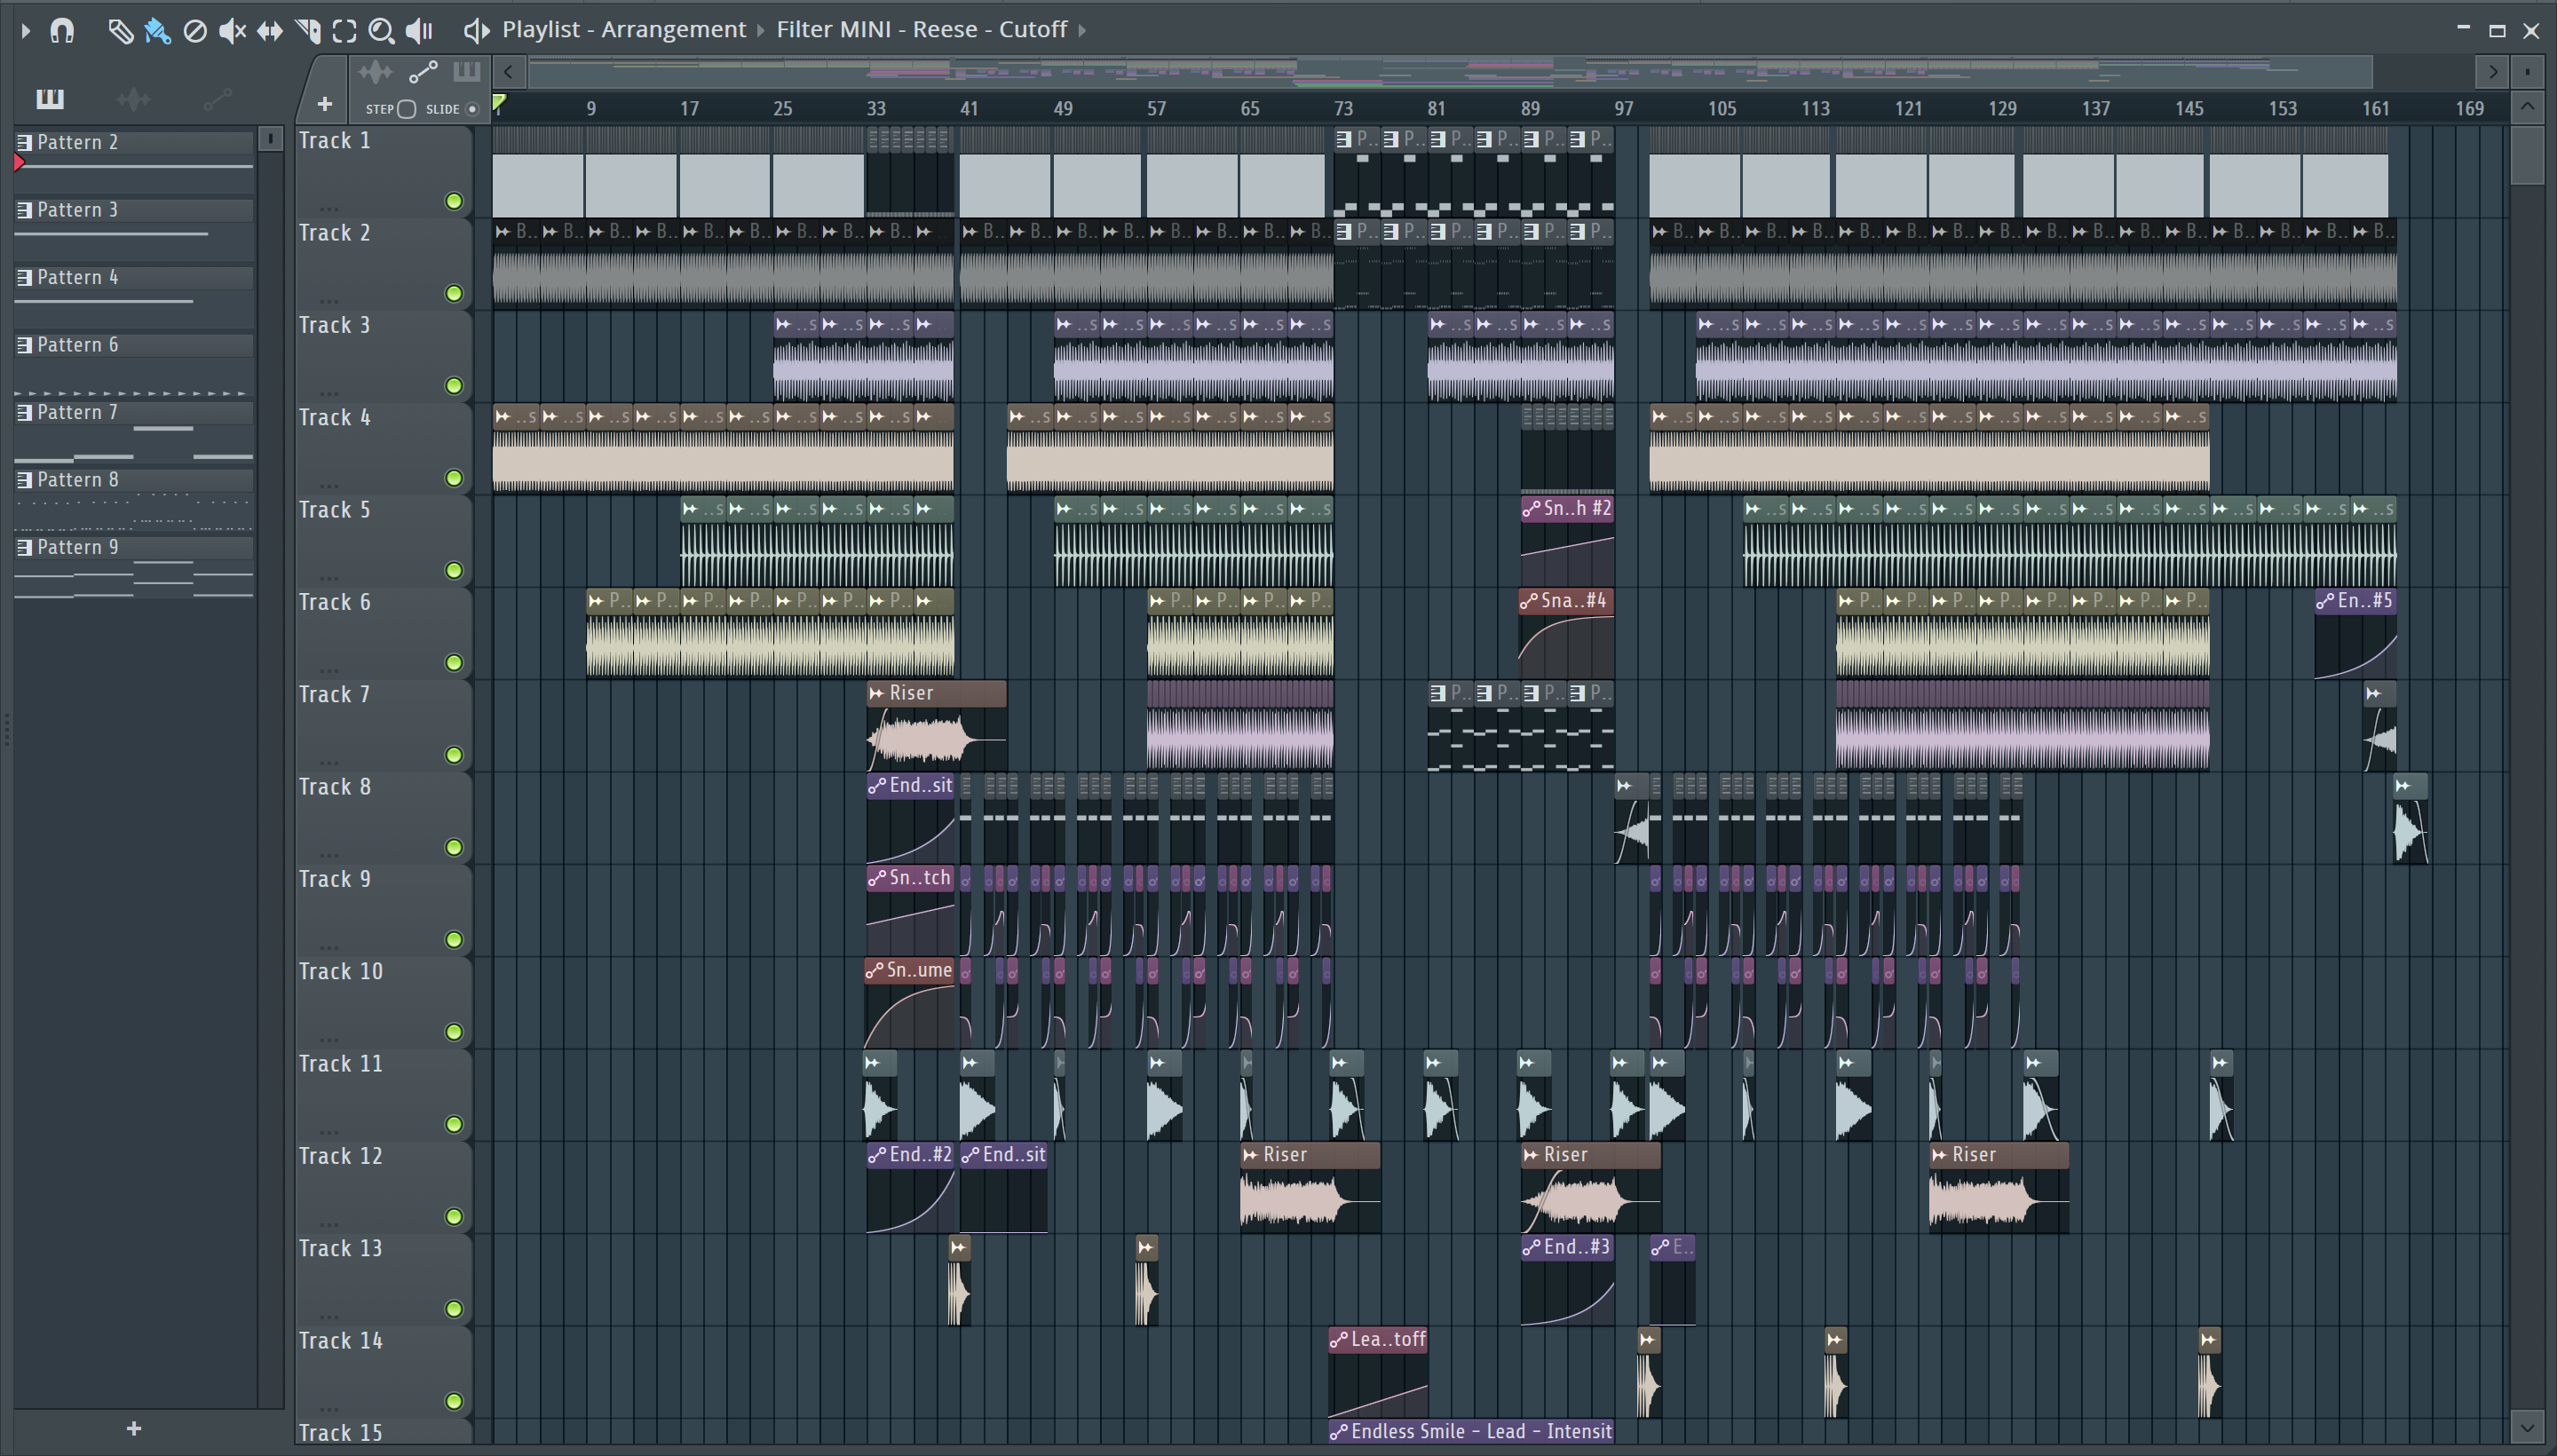The height and width of the screenshot is (1456, 2557).
Task: Mute Track 5 with its green LED
Action: point(454,571)
